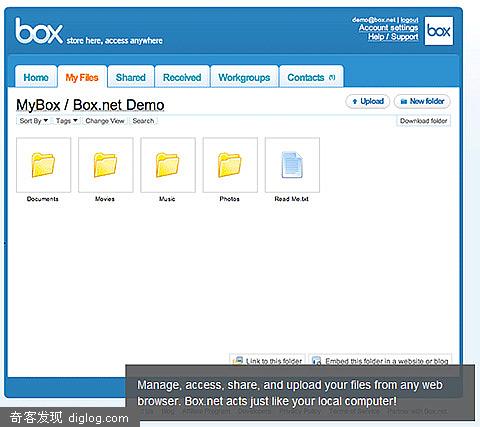The width and height of the screenshot is (480, 427).
Task: Open the Photos folder icon
Action: 230,165
